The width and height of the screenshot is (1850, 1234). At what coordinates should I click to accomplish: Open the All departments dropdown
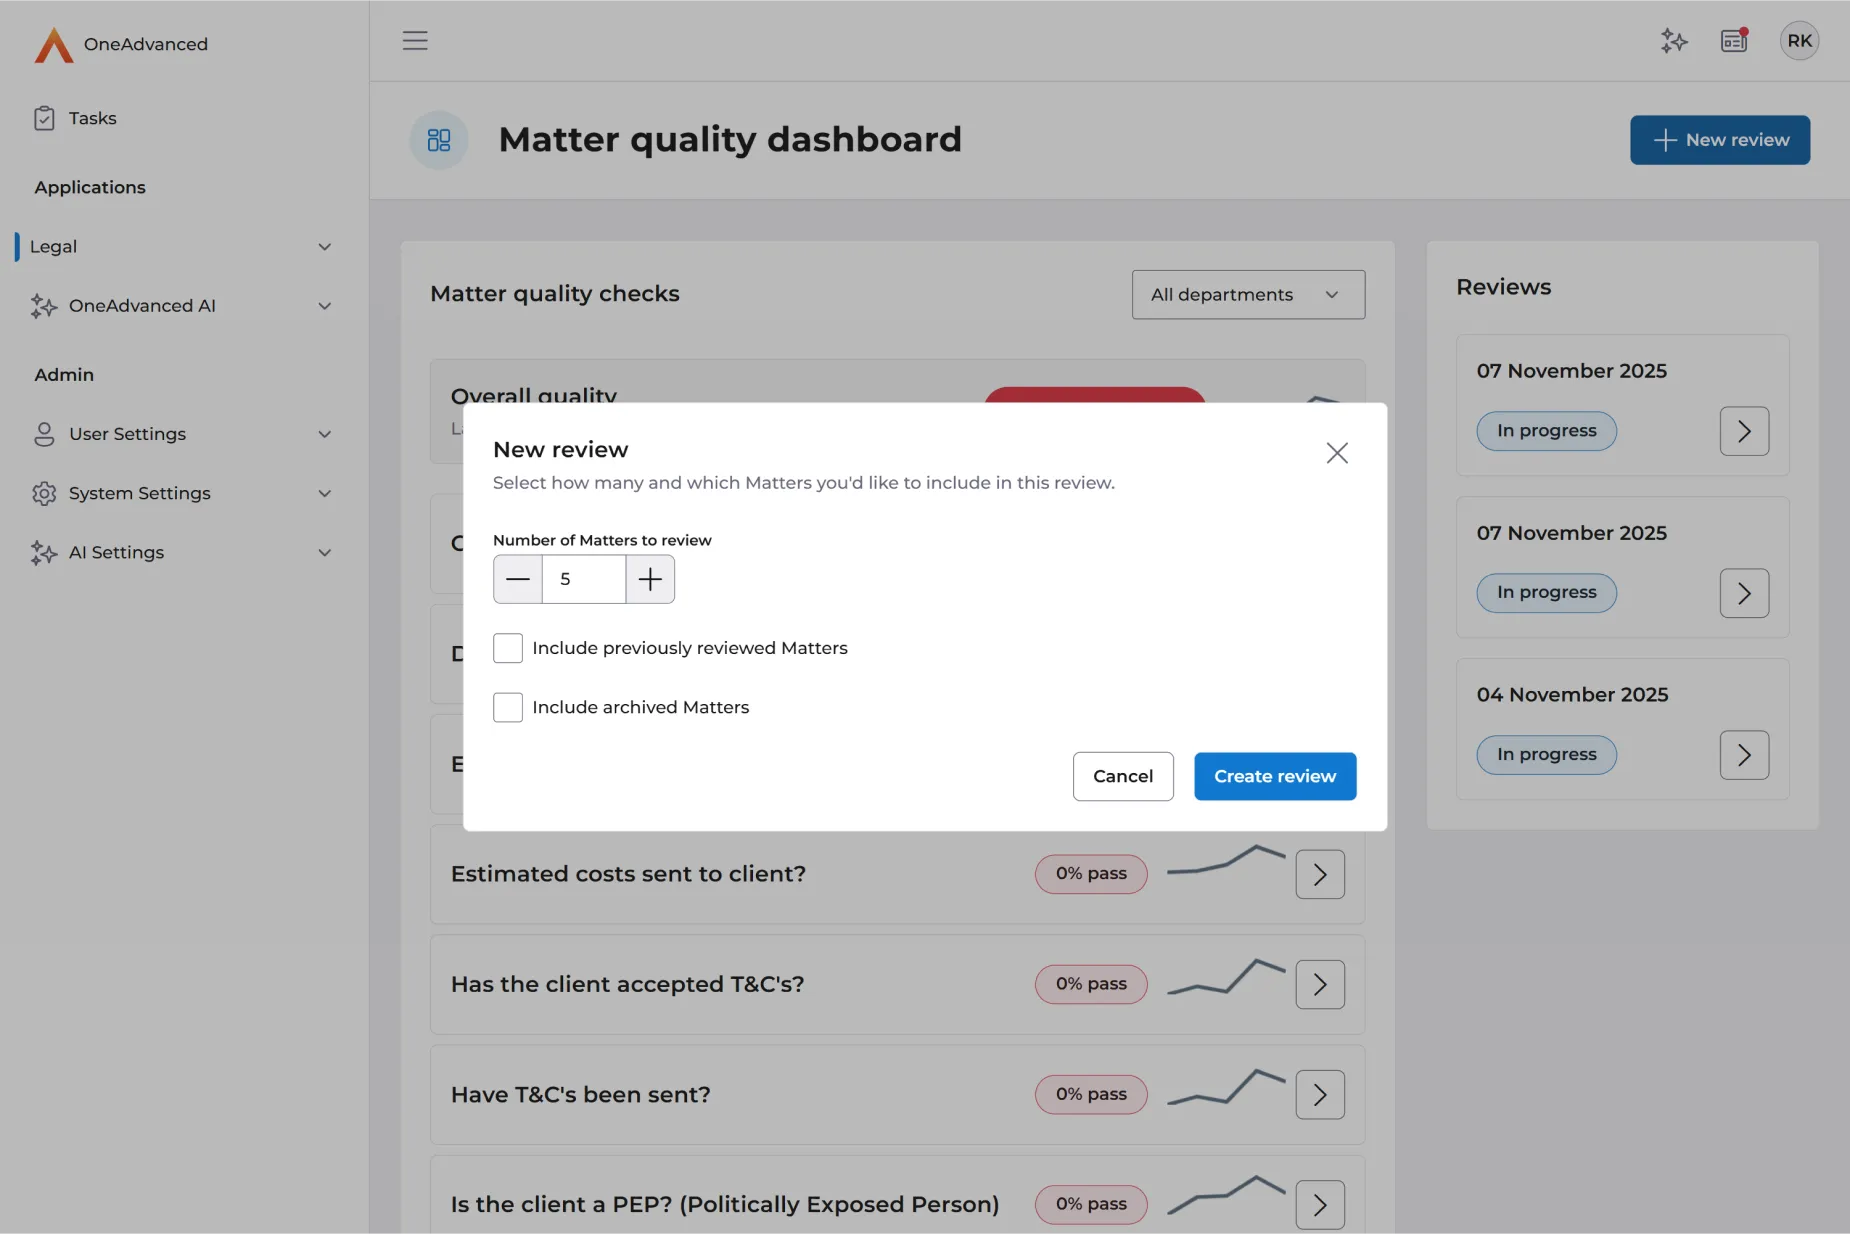(1247, 295)
